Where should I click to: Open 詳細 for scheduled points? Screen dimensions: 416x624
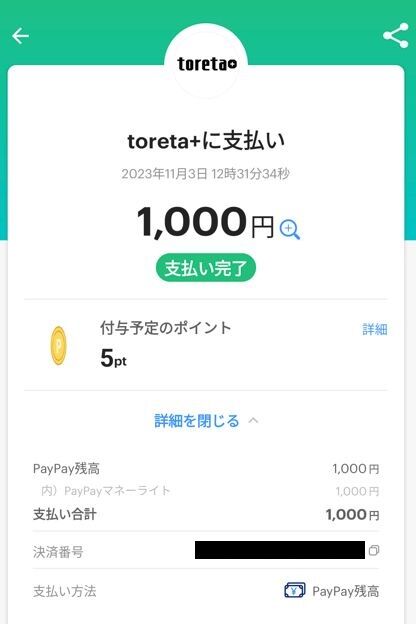[375, 329]
